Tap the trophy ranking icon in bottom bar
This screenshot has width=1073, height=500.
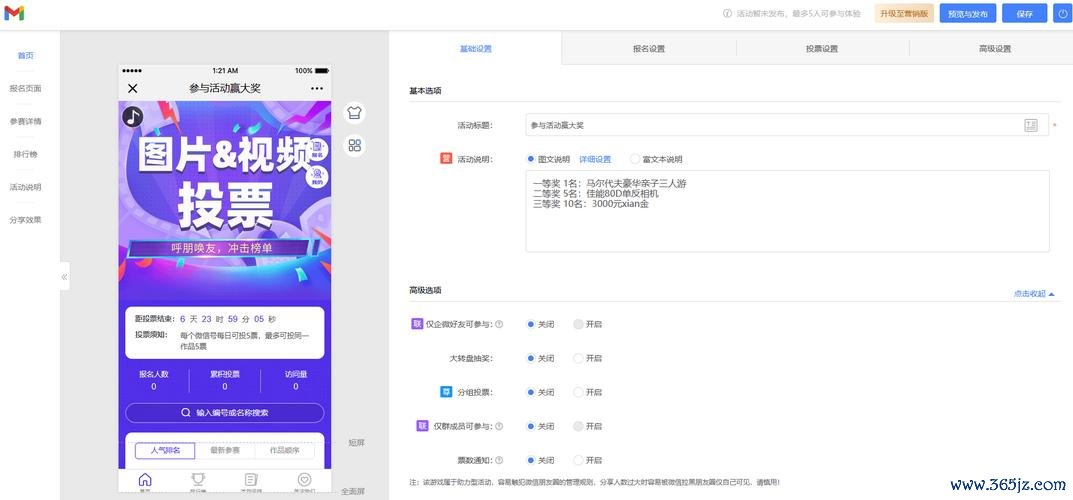point(198,481)
